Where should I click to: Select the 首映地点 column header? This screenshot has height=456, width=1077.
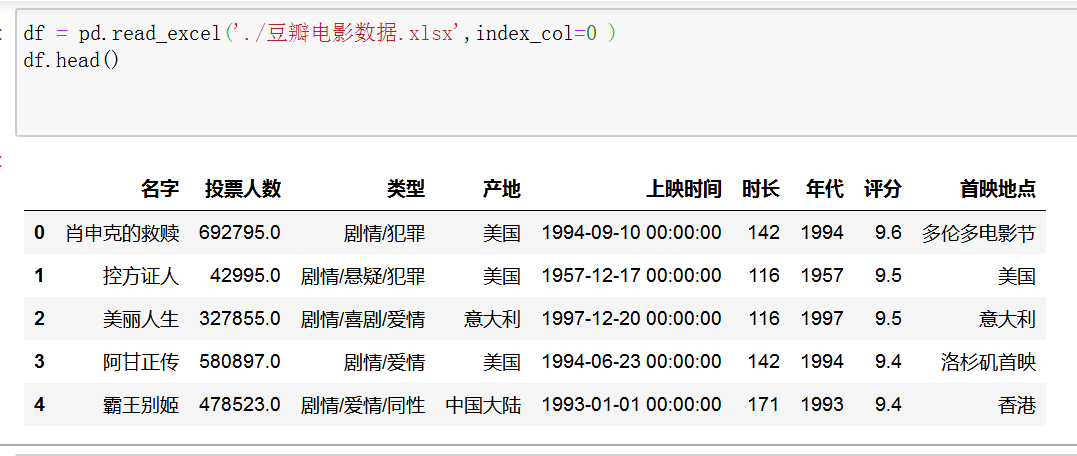click(x=998, y=189)
